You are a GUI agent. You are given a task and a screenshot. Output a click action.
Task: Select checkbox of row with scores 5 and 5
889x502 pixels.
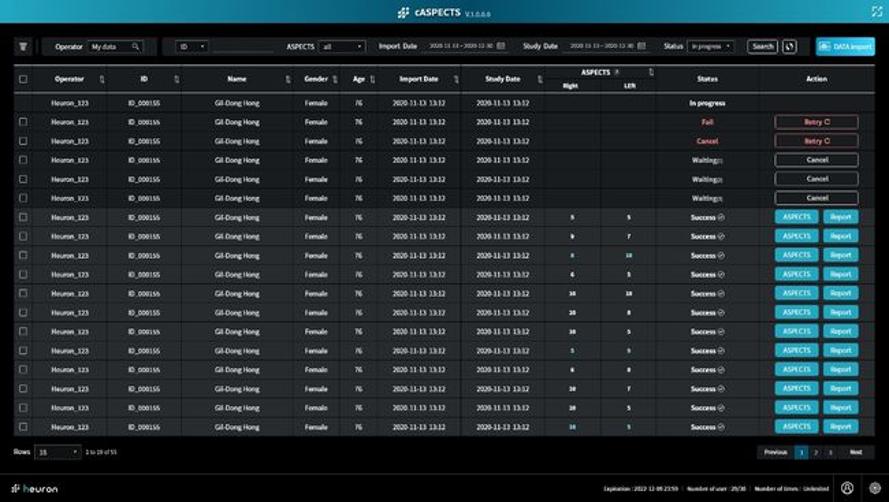pyautogui.click(x=23, y=217)
